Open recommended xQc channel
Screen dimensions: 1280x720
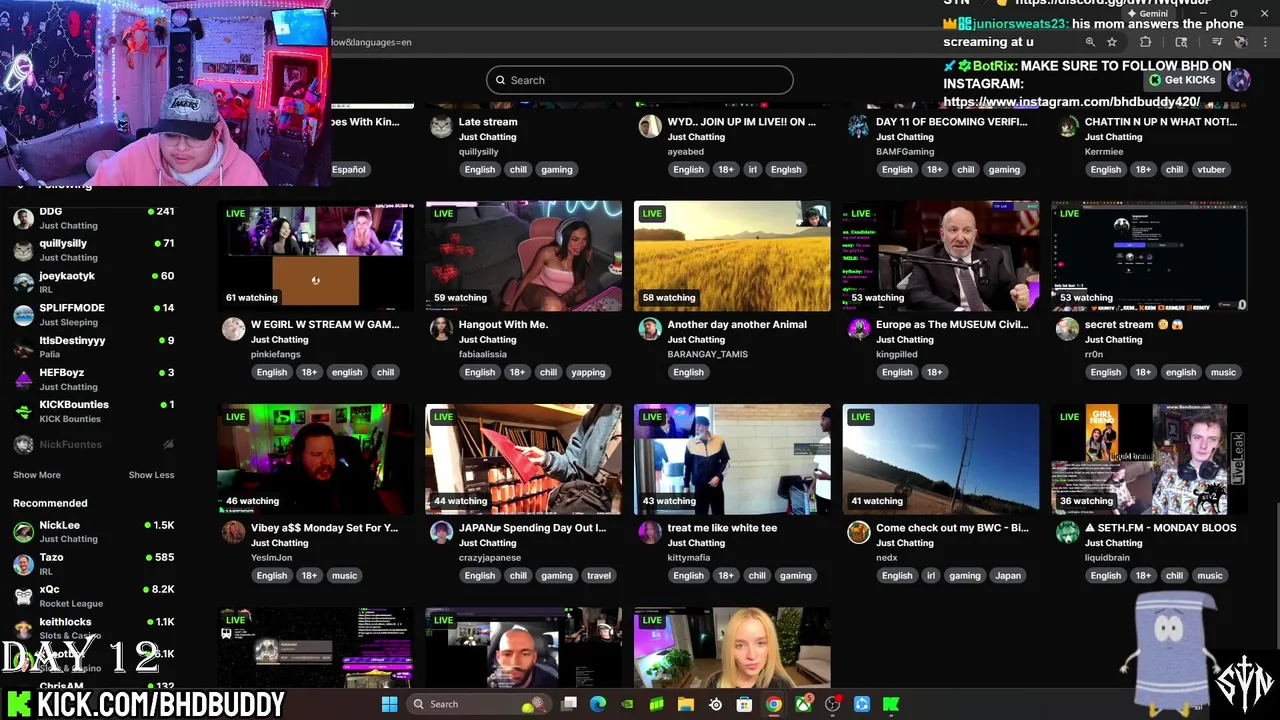pos(94,596)
